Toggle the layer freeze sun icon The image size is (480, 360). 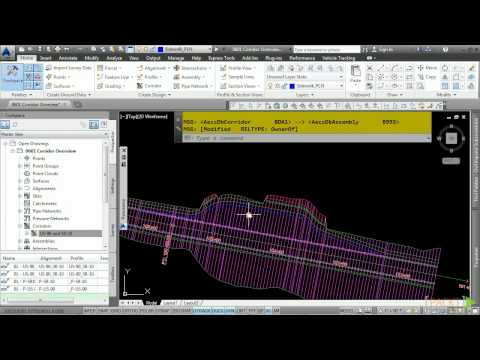(x=278, y=86)
